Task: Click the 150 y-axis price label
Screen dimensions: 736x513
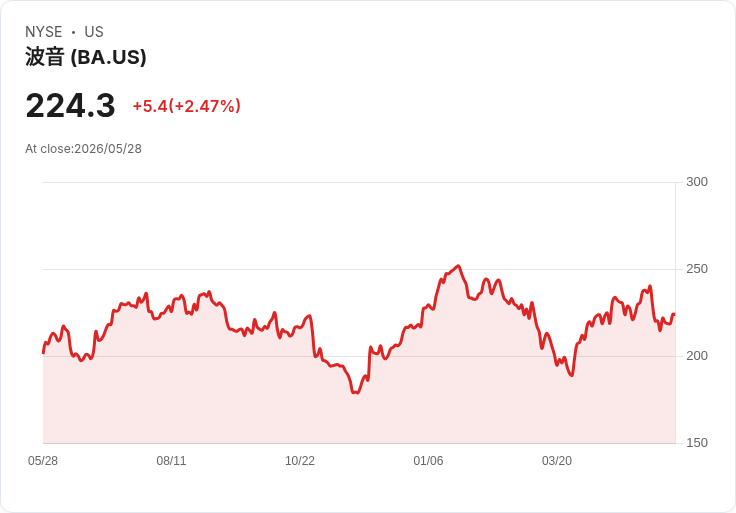Action: pyautogui.click(x=697, y=443)
